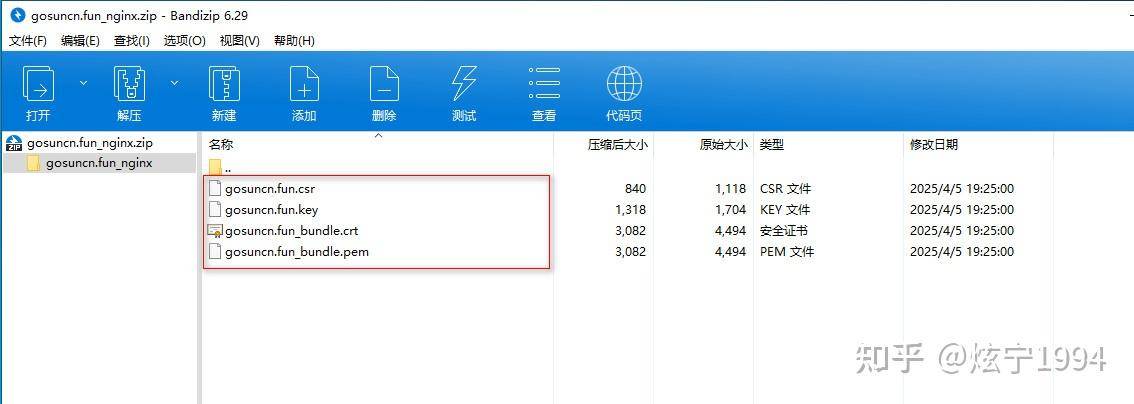The height and width of the screenshot is (404, 1134).
Task: Click the date cell of gosuncn.fun.csr row
Action: (x=962, y=189)
